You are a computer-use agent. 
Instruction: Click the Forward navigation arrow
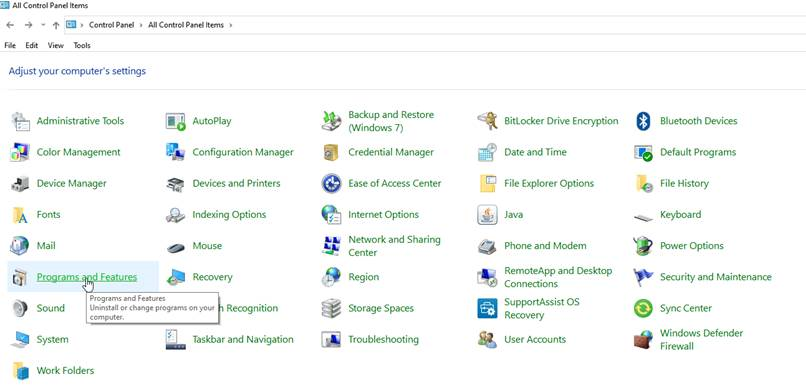pos(28,25)
